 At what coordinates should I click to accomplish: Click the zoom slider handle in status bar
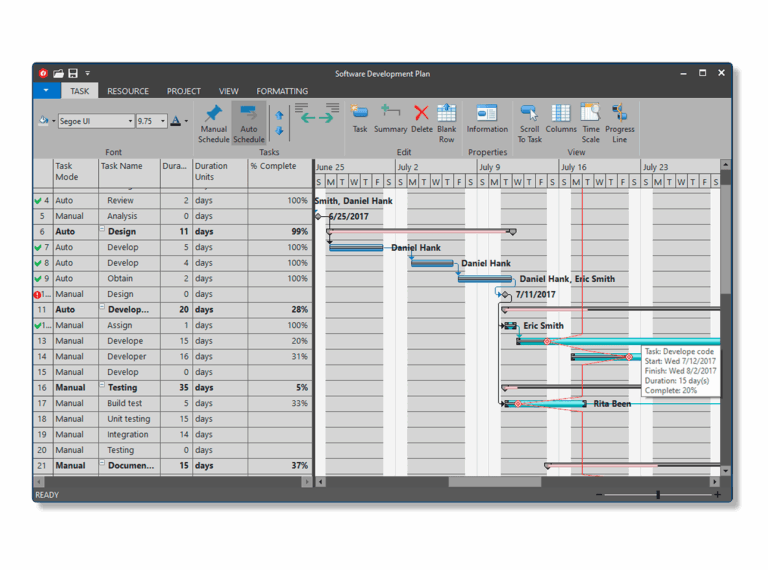[x=658, y=495]
